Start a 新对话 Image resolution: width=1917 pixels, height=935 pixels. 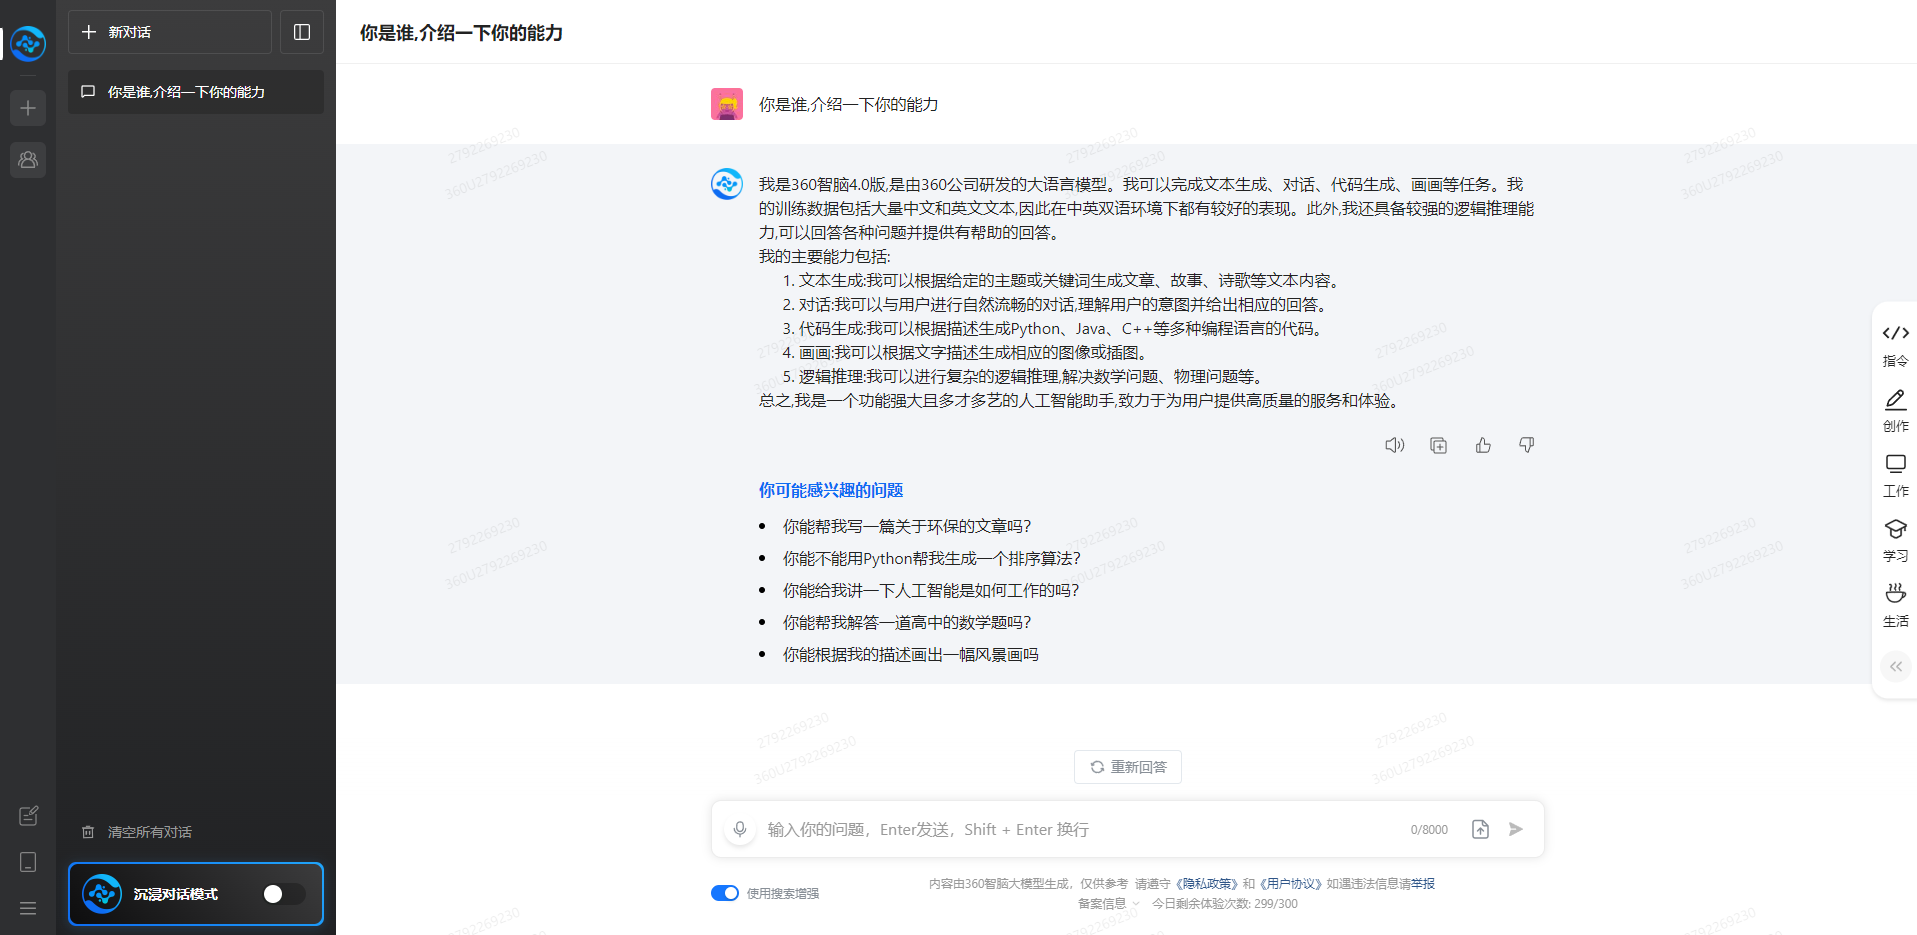[170, 32]
